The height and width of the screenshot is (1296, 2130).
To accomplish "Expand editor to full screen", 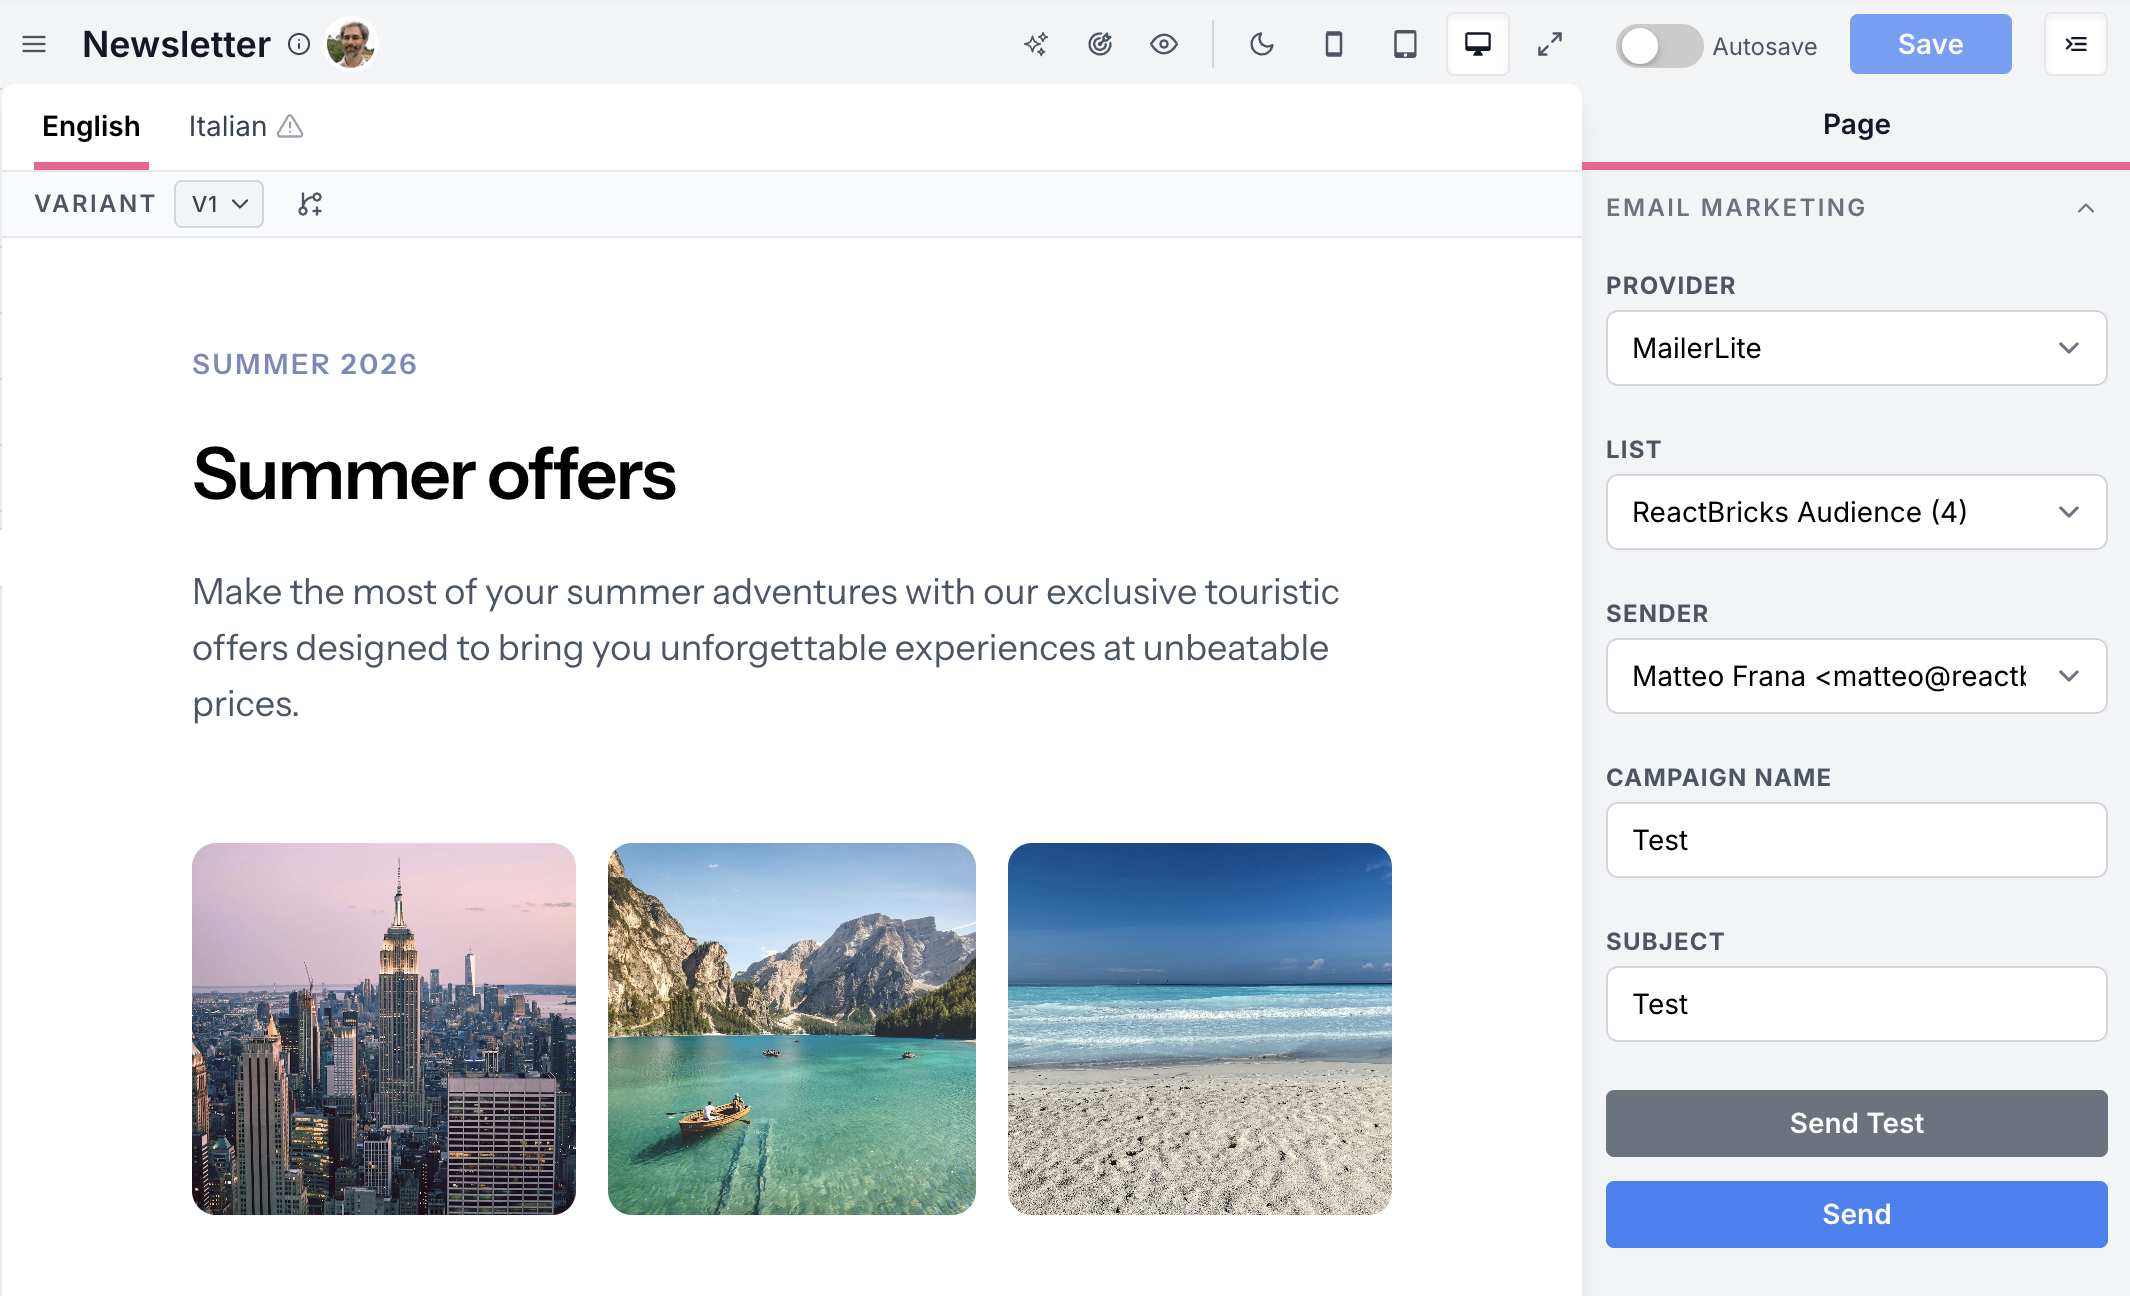I will click(x=1550, y=44).
